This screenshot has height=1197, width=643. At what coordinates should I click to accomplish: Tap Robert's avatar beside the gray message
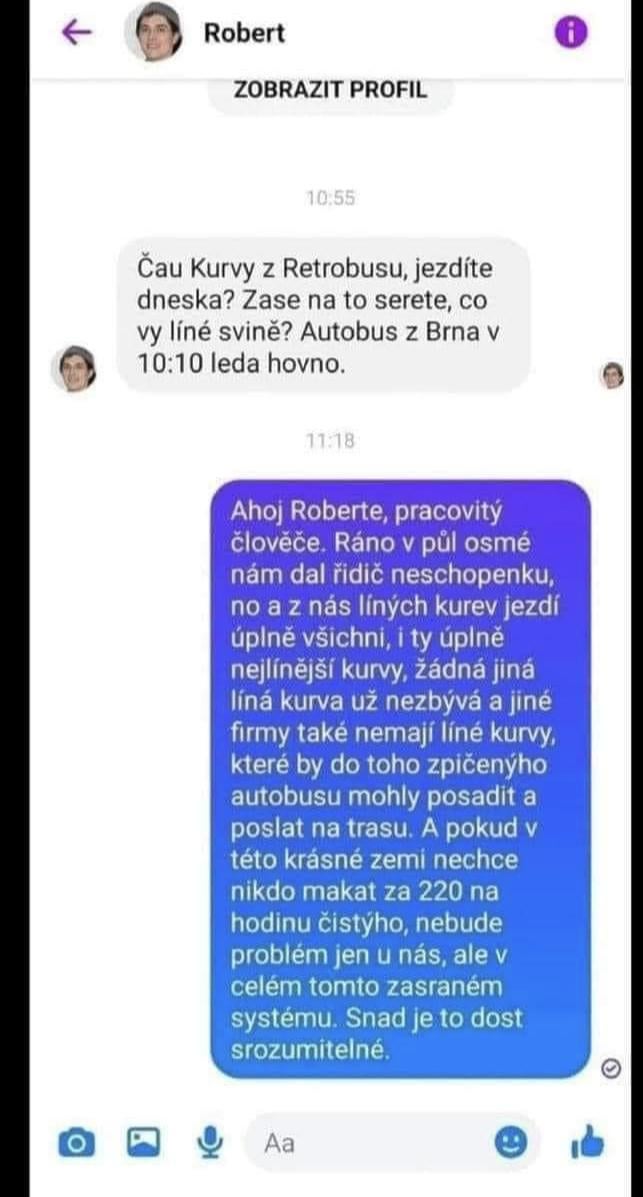[x=73, y=369]
